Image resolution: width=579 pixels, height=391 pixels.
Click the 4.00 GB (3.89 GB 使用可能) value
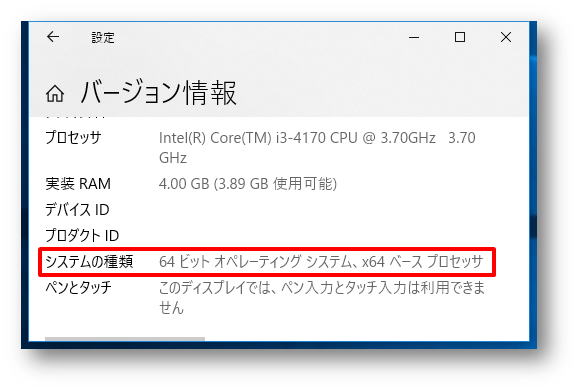click(248, 184)
